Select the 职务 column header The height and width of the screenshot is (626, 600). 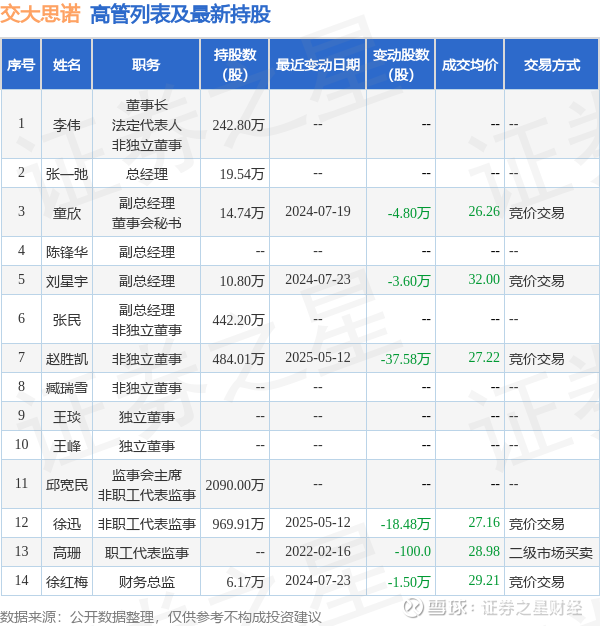(x=146, y=64)
